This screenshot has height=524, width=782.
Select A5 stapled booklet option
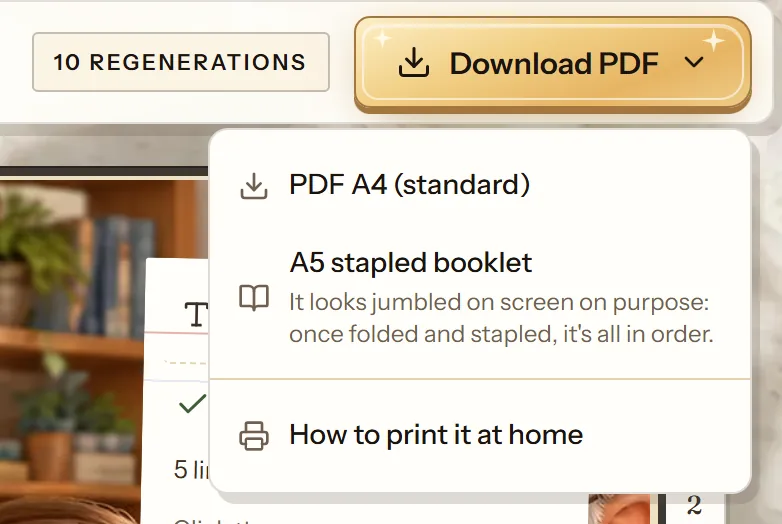(x=480, y=298)
